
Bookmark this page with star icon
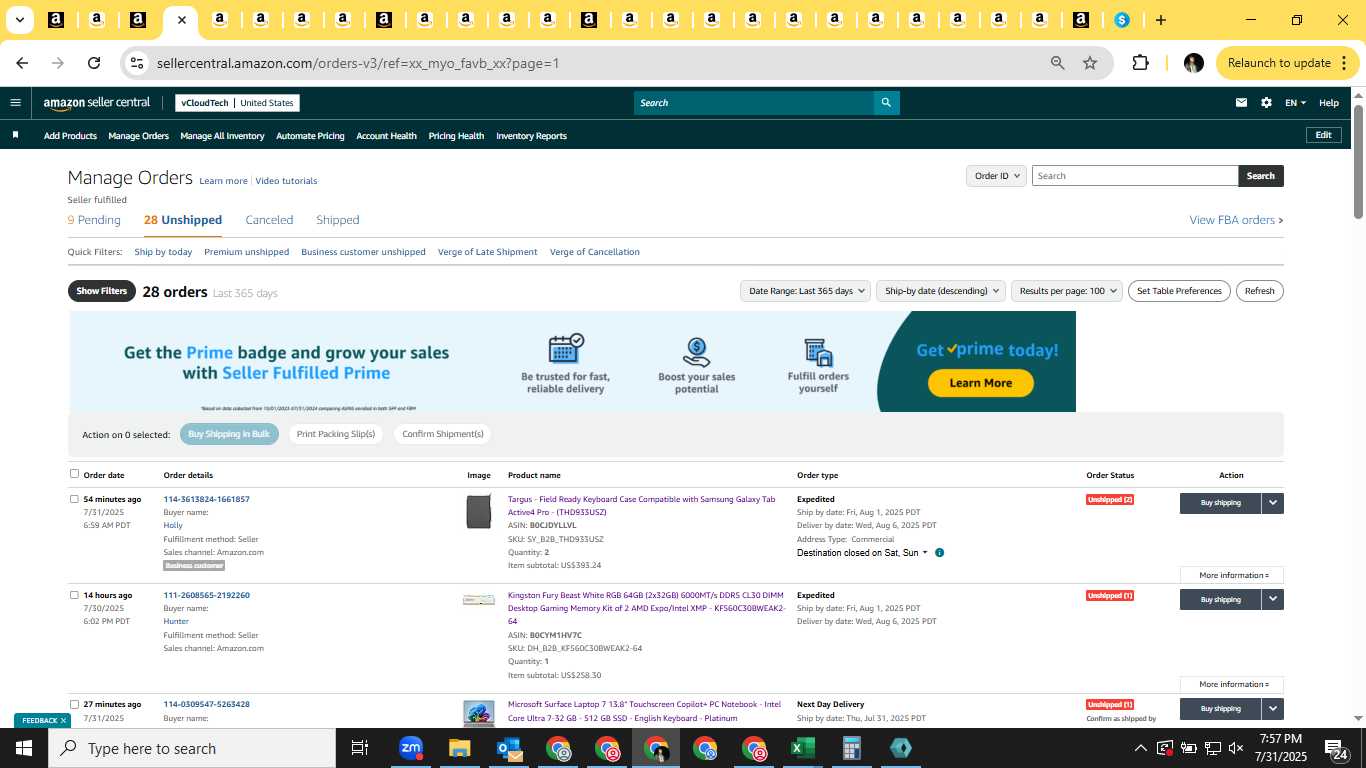[x=1090, y=63]
